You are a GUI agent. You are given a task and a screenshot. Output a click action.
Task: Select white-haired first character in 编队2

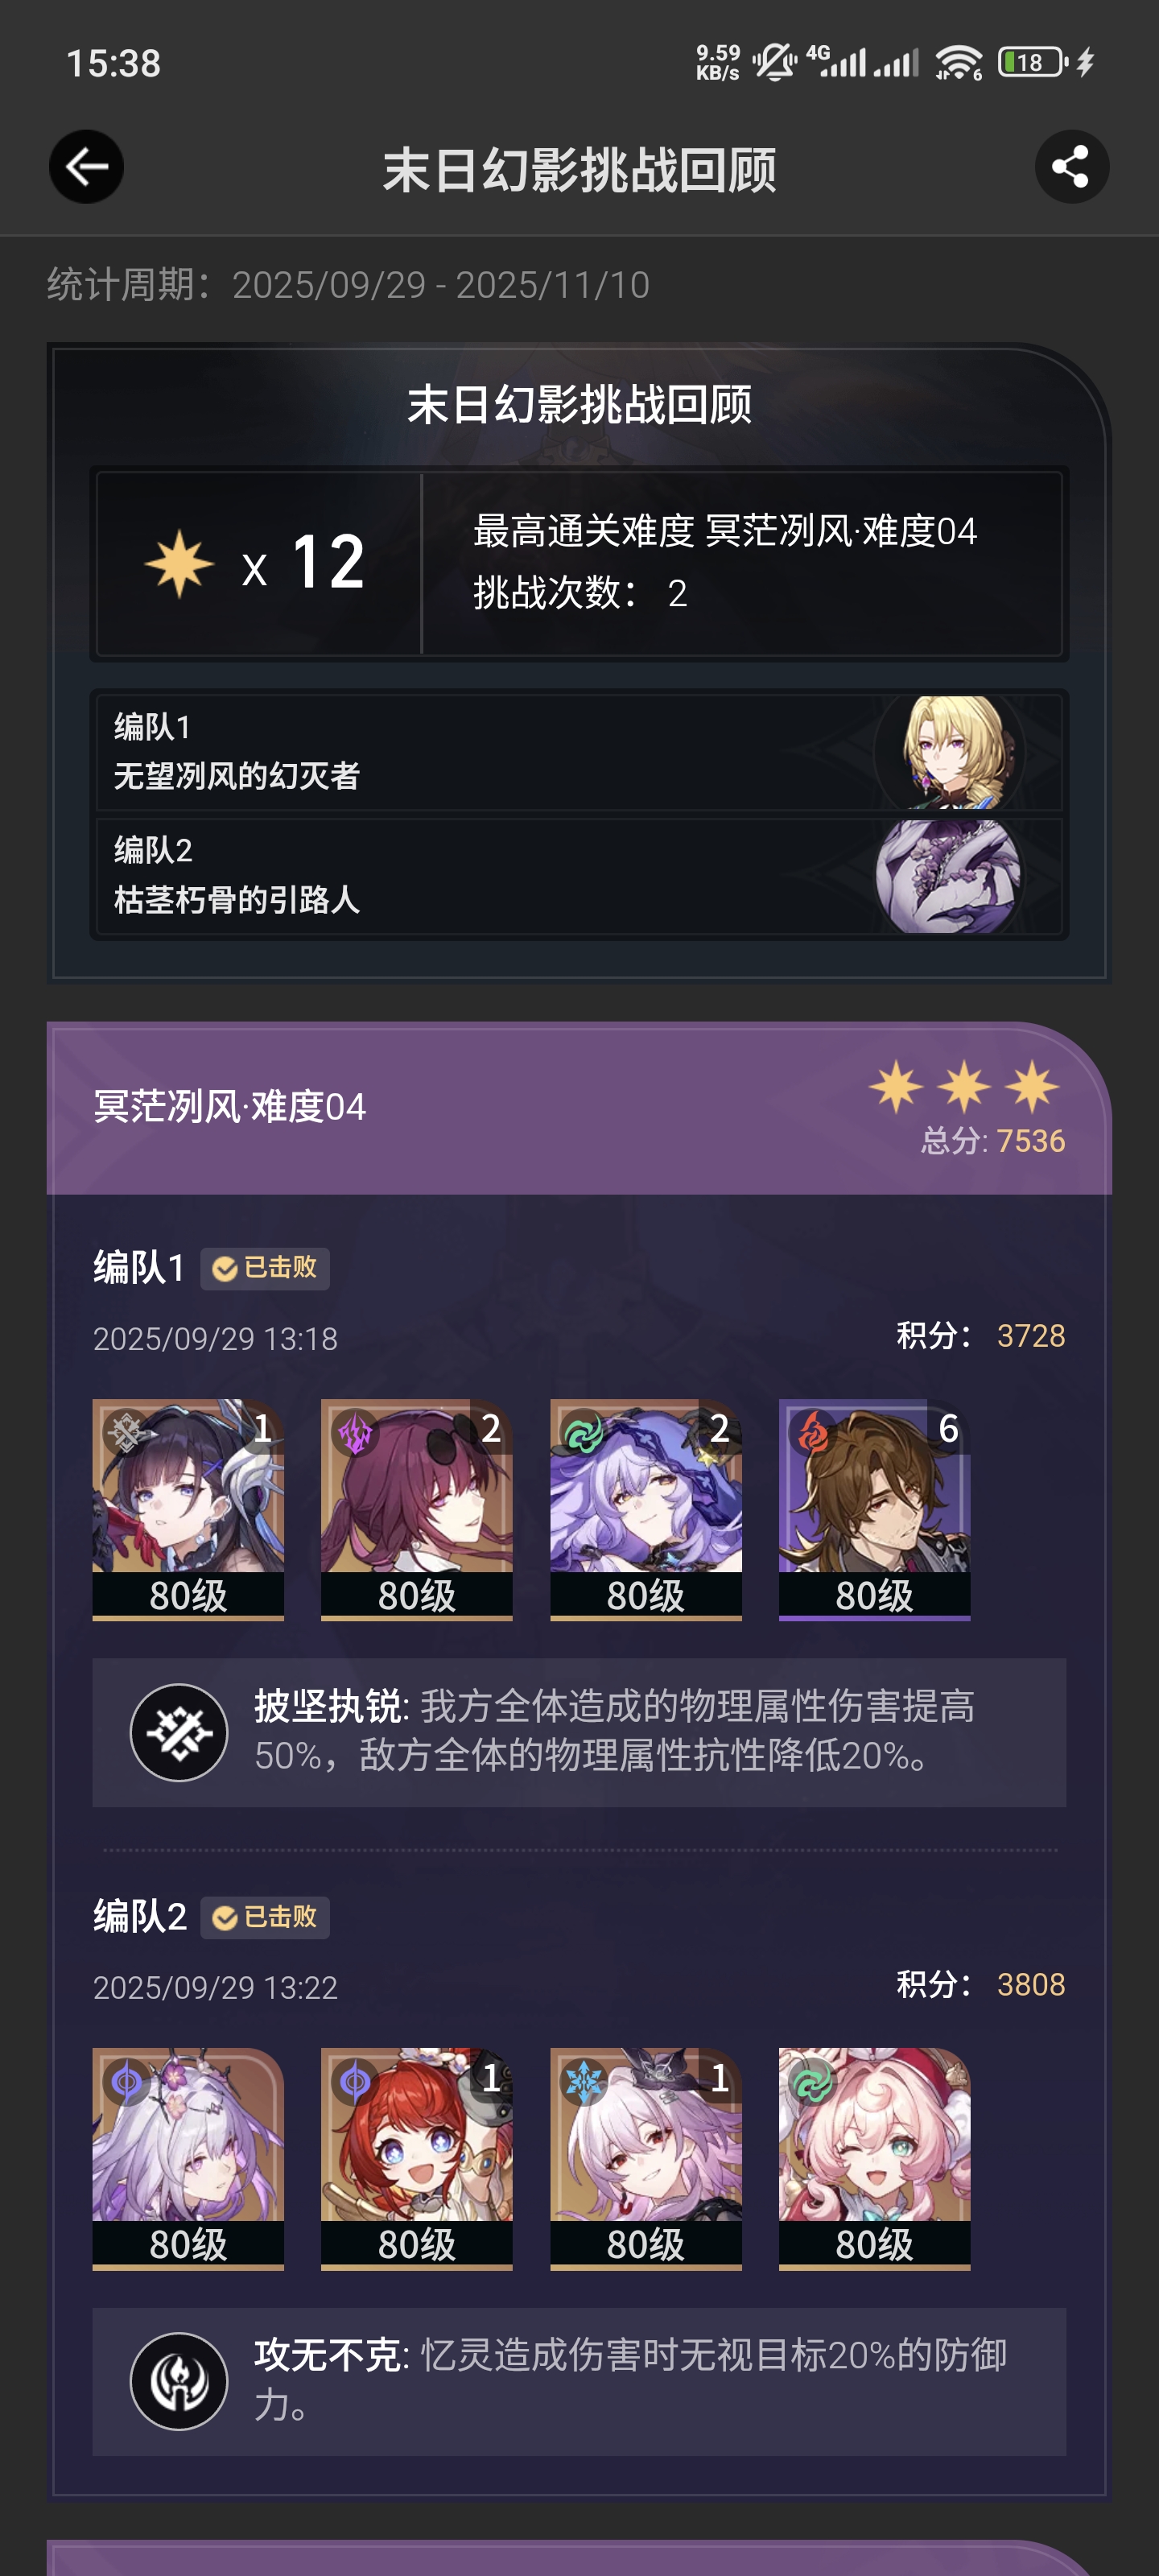point(188,2159)
